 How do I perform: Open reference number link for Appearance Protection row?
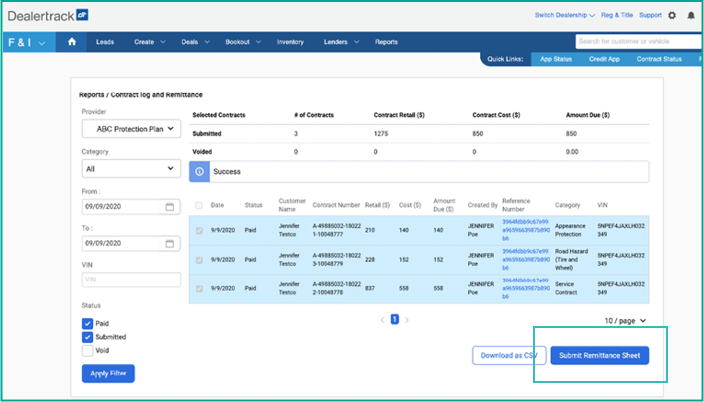pos(526,230)
